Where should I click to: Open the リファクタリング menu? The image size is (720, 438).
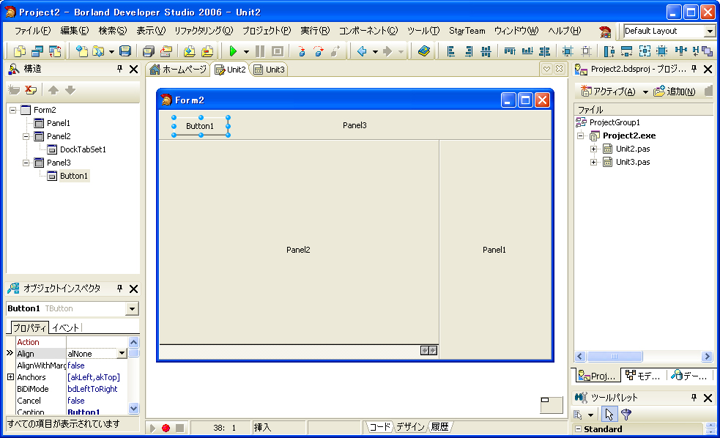pyautogui.click(x=203, y=31)
